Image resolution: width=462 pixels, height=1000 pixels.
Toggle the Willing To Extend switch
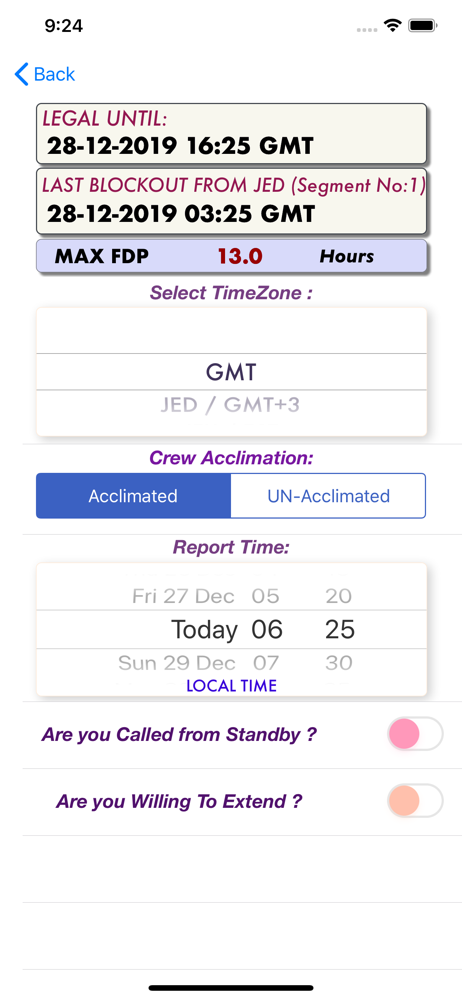point(415,800)
